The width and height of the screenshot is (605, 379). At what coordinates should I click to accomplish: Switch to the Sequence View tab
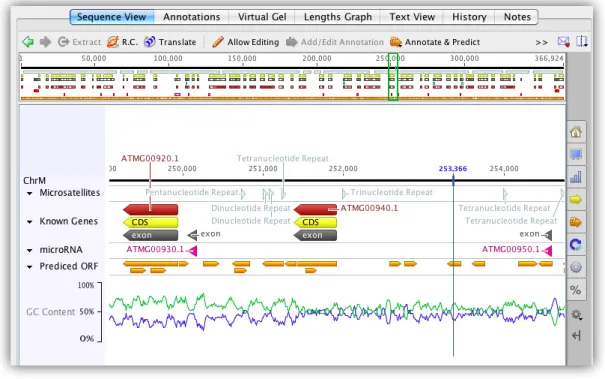pos(112,17)
